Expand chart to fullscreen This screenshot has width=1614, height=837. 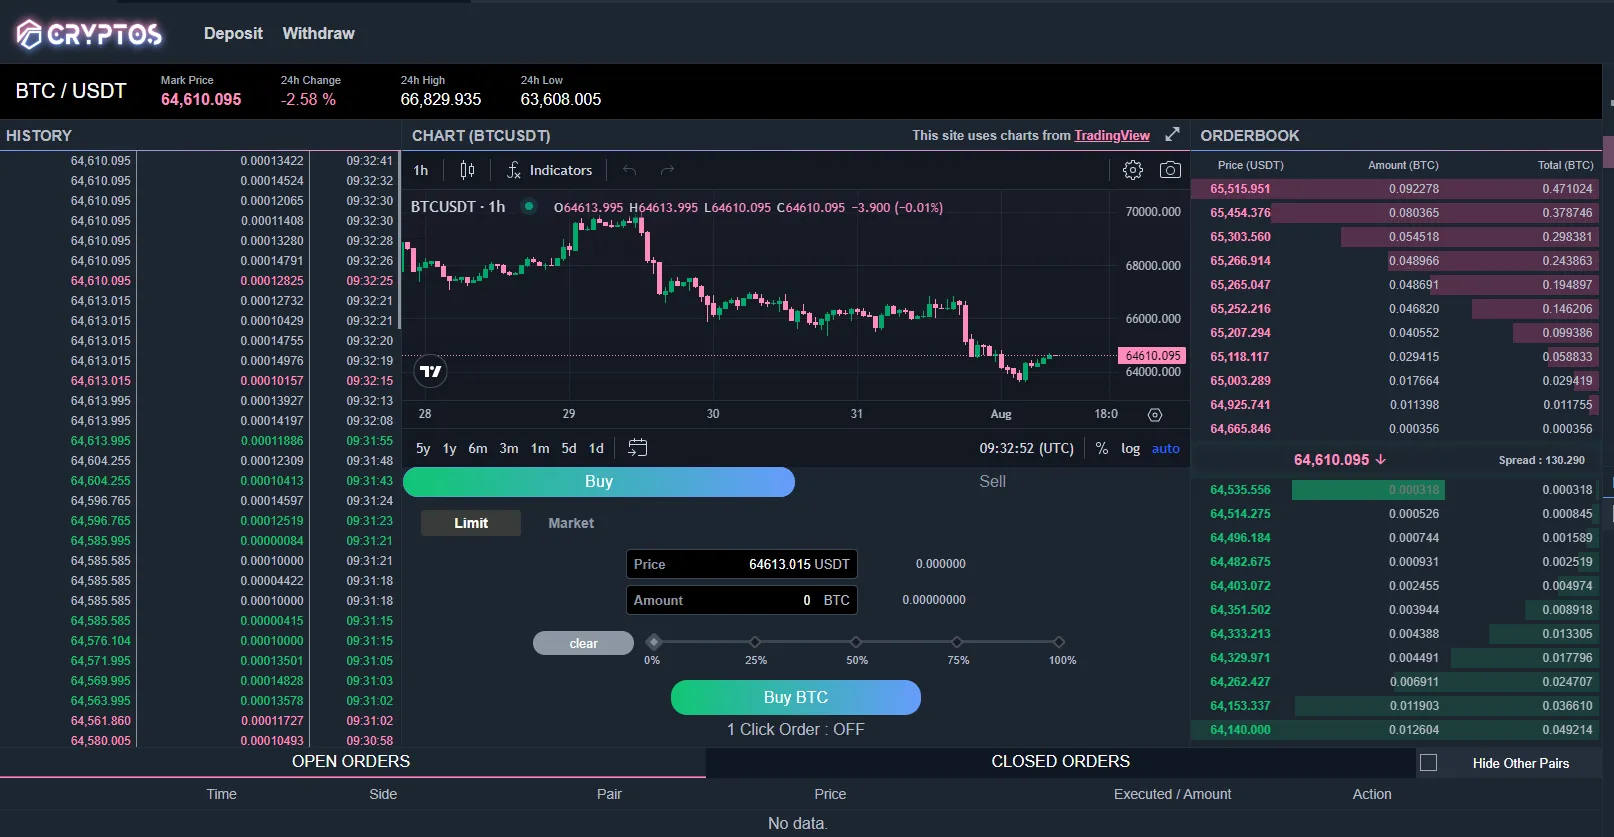(x=1172, y=134)
